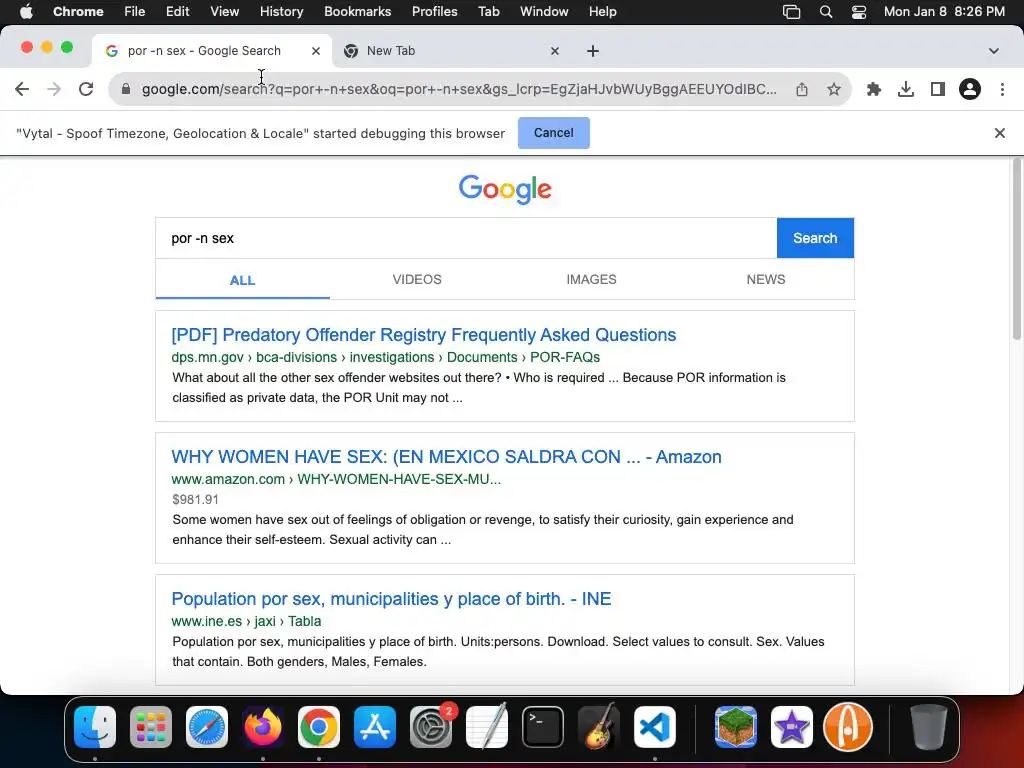Click the Stage Manager menu bar icon
1024x768 pixels.
coord(792,12)
